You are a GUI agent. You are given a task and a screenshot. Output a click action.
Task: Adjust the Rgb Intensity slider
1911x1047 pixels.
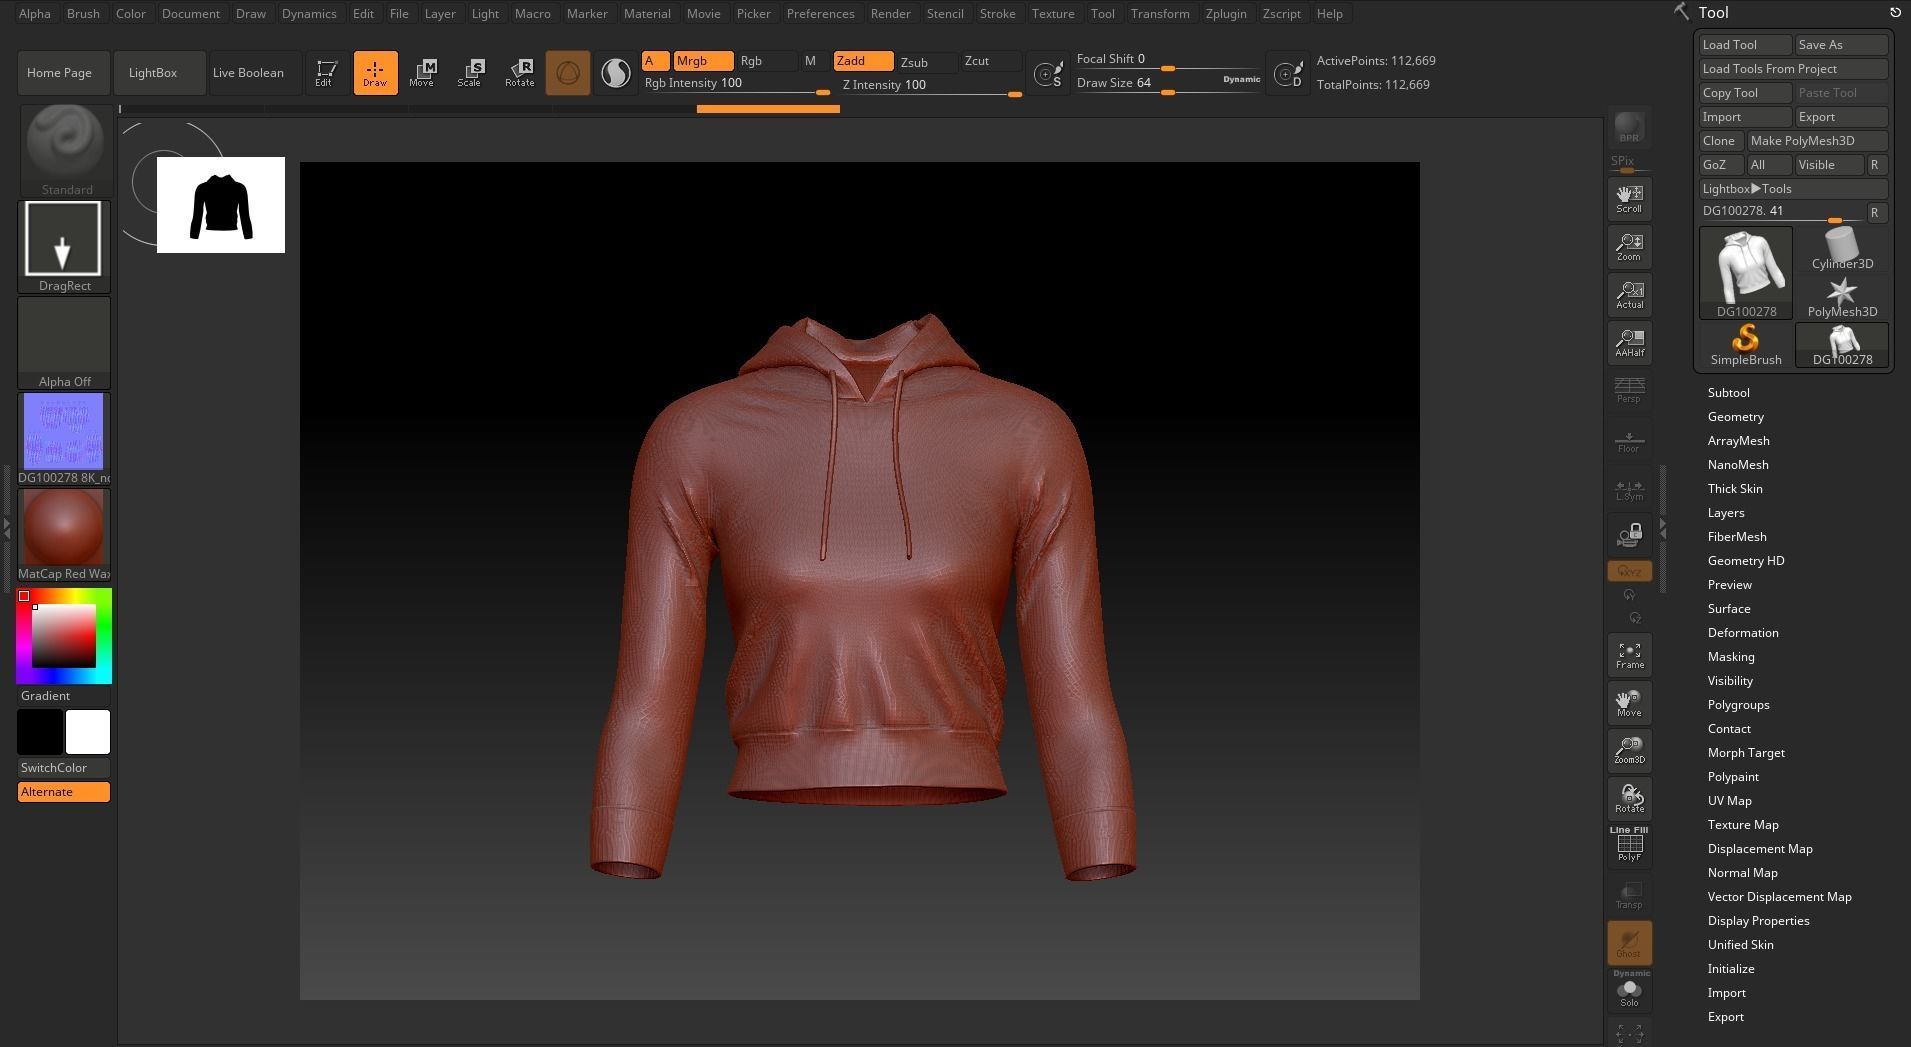pyautogui.click(x=736, y=84)
